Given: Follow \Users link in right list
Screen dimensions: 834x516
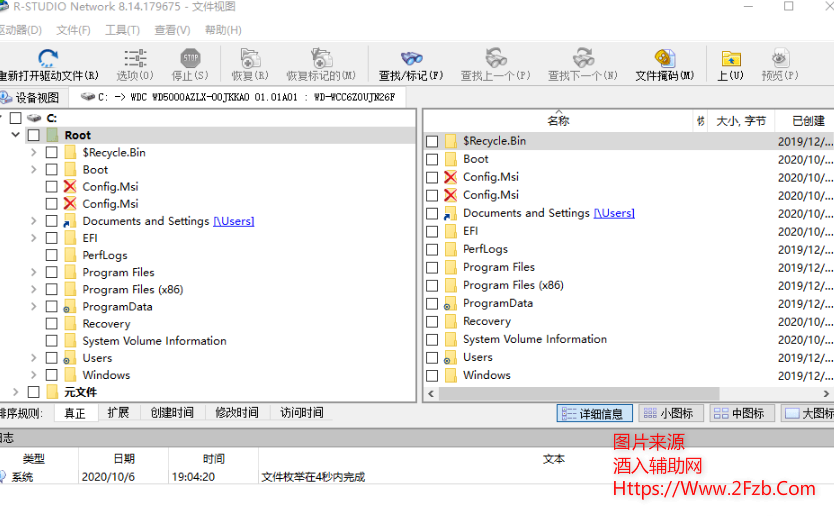Looking at the screenshot, I should click(614, 213).
